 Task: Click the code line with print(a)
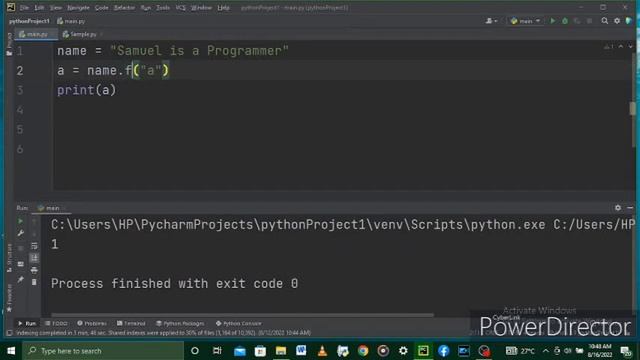(x=87, y=90)
